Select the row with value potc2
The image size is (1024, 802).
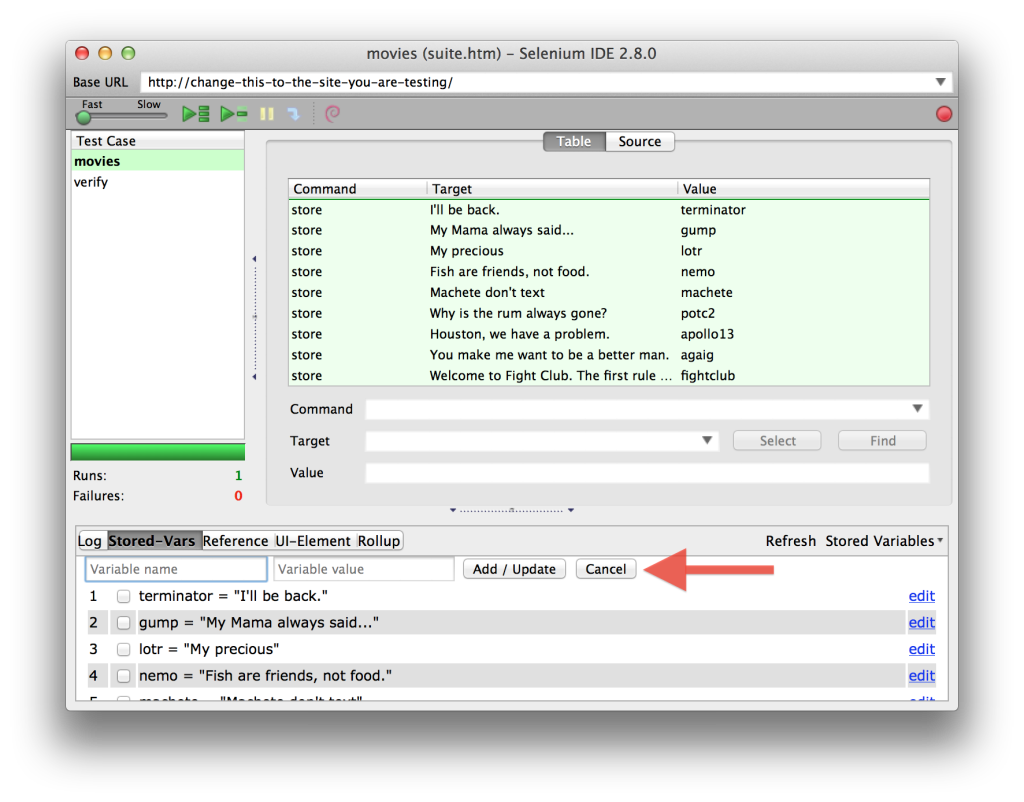[x=609, y=313]
